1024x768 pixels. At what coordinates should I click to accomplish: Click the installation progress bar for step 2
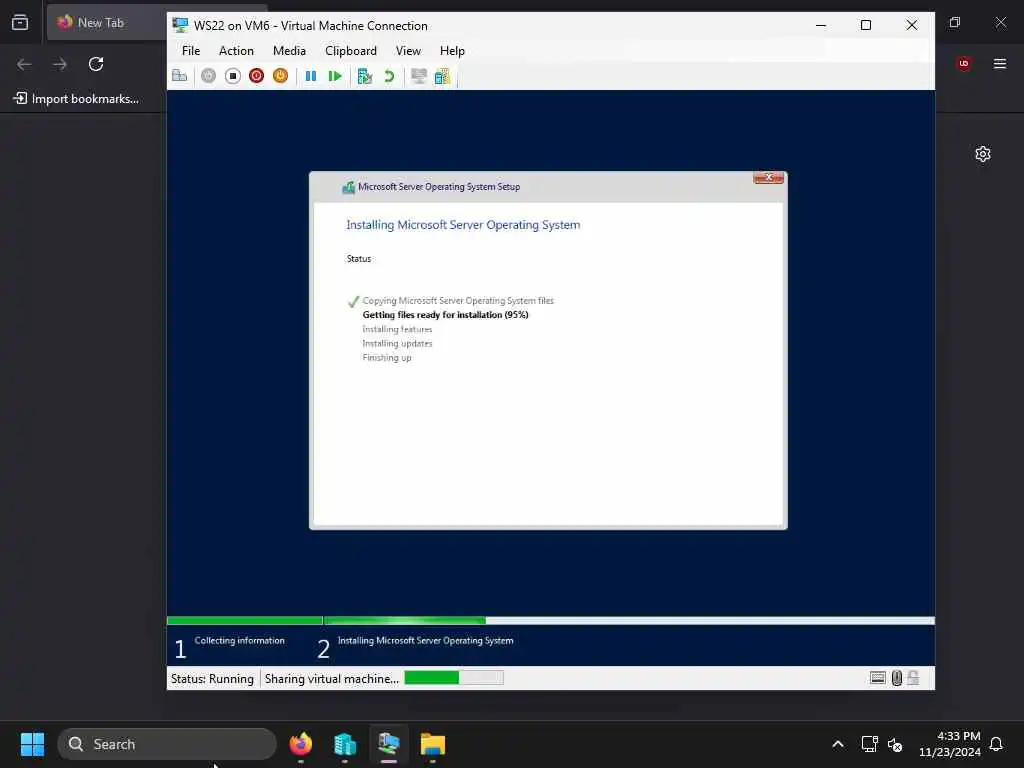[x=629, y=620]
